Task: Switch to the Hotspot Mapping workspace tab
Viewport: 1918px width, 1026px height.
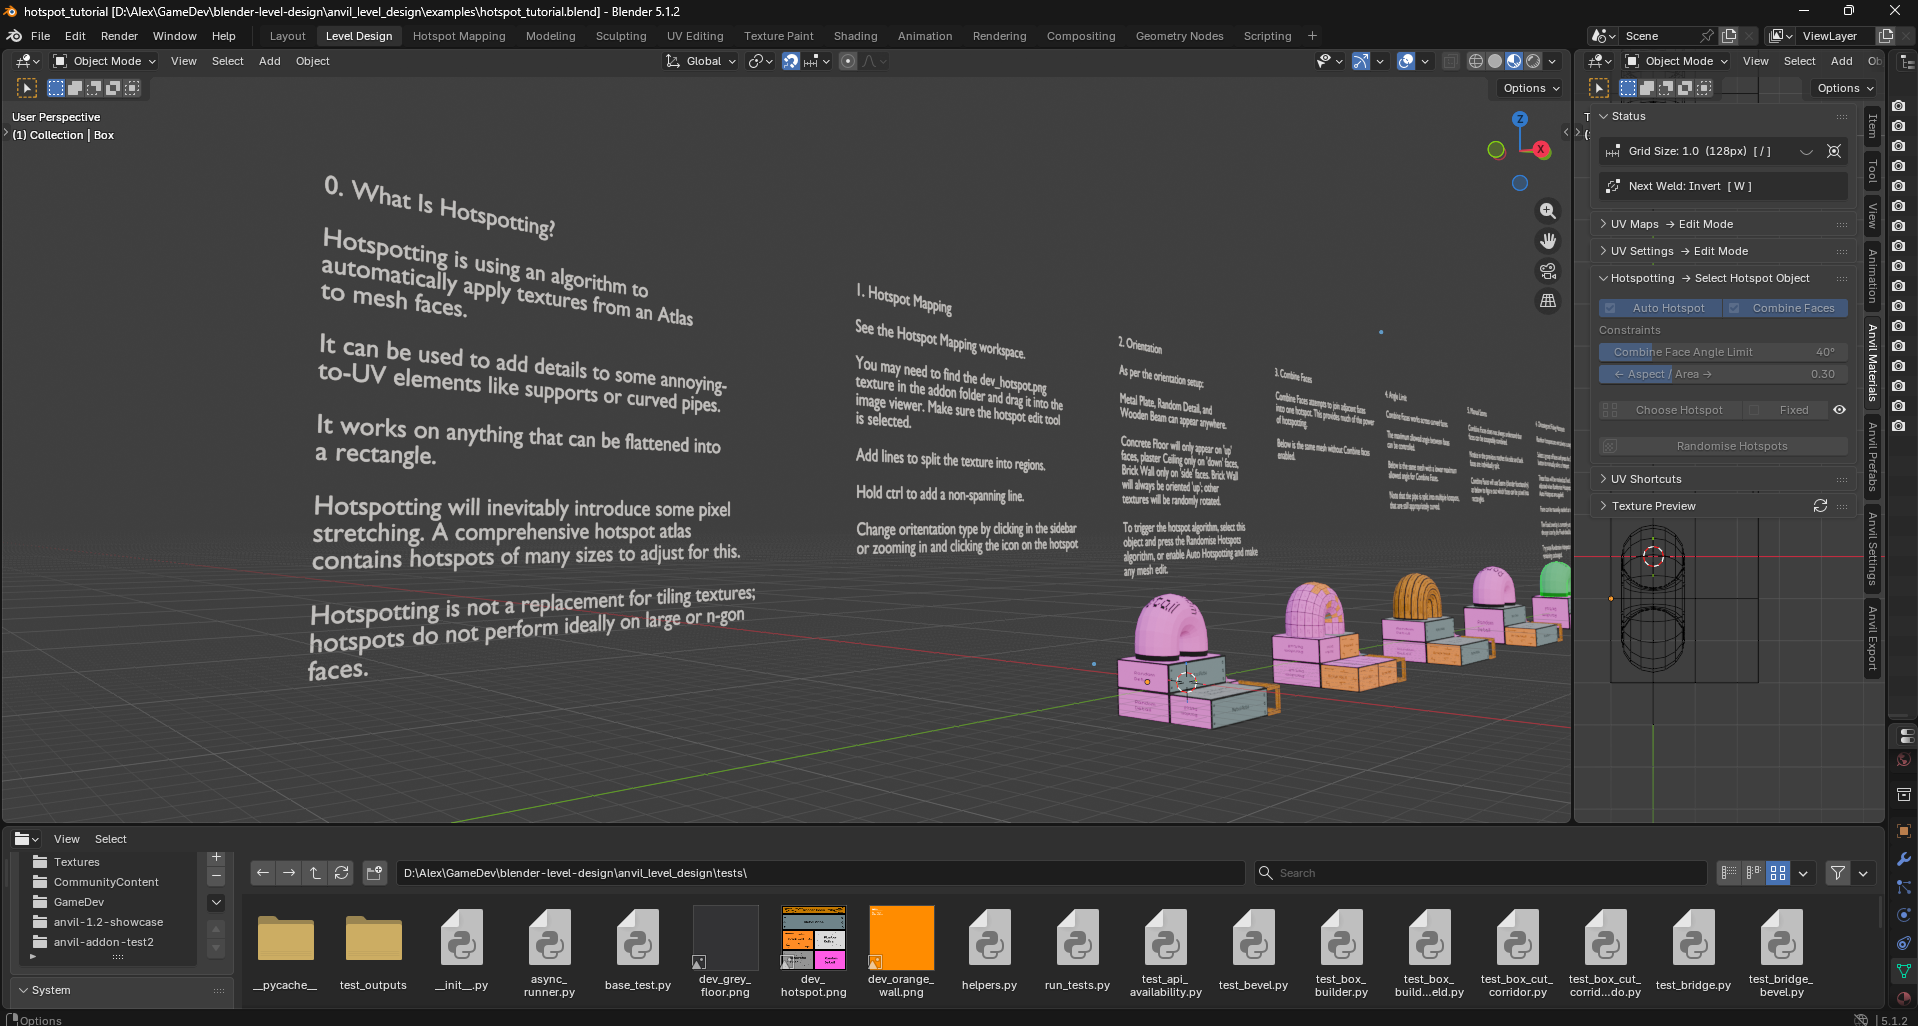Action: (459, 36)
